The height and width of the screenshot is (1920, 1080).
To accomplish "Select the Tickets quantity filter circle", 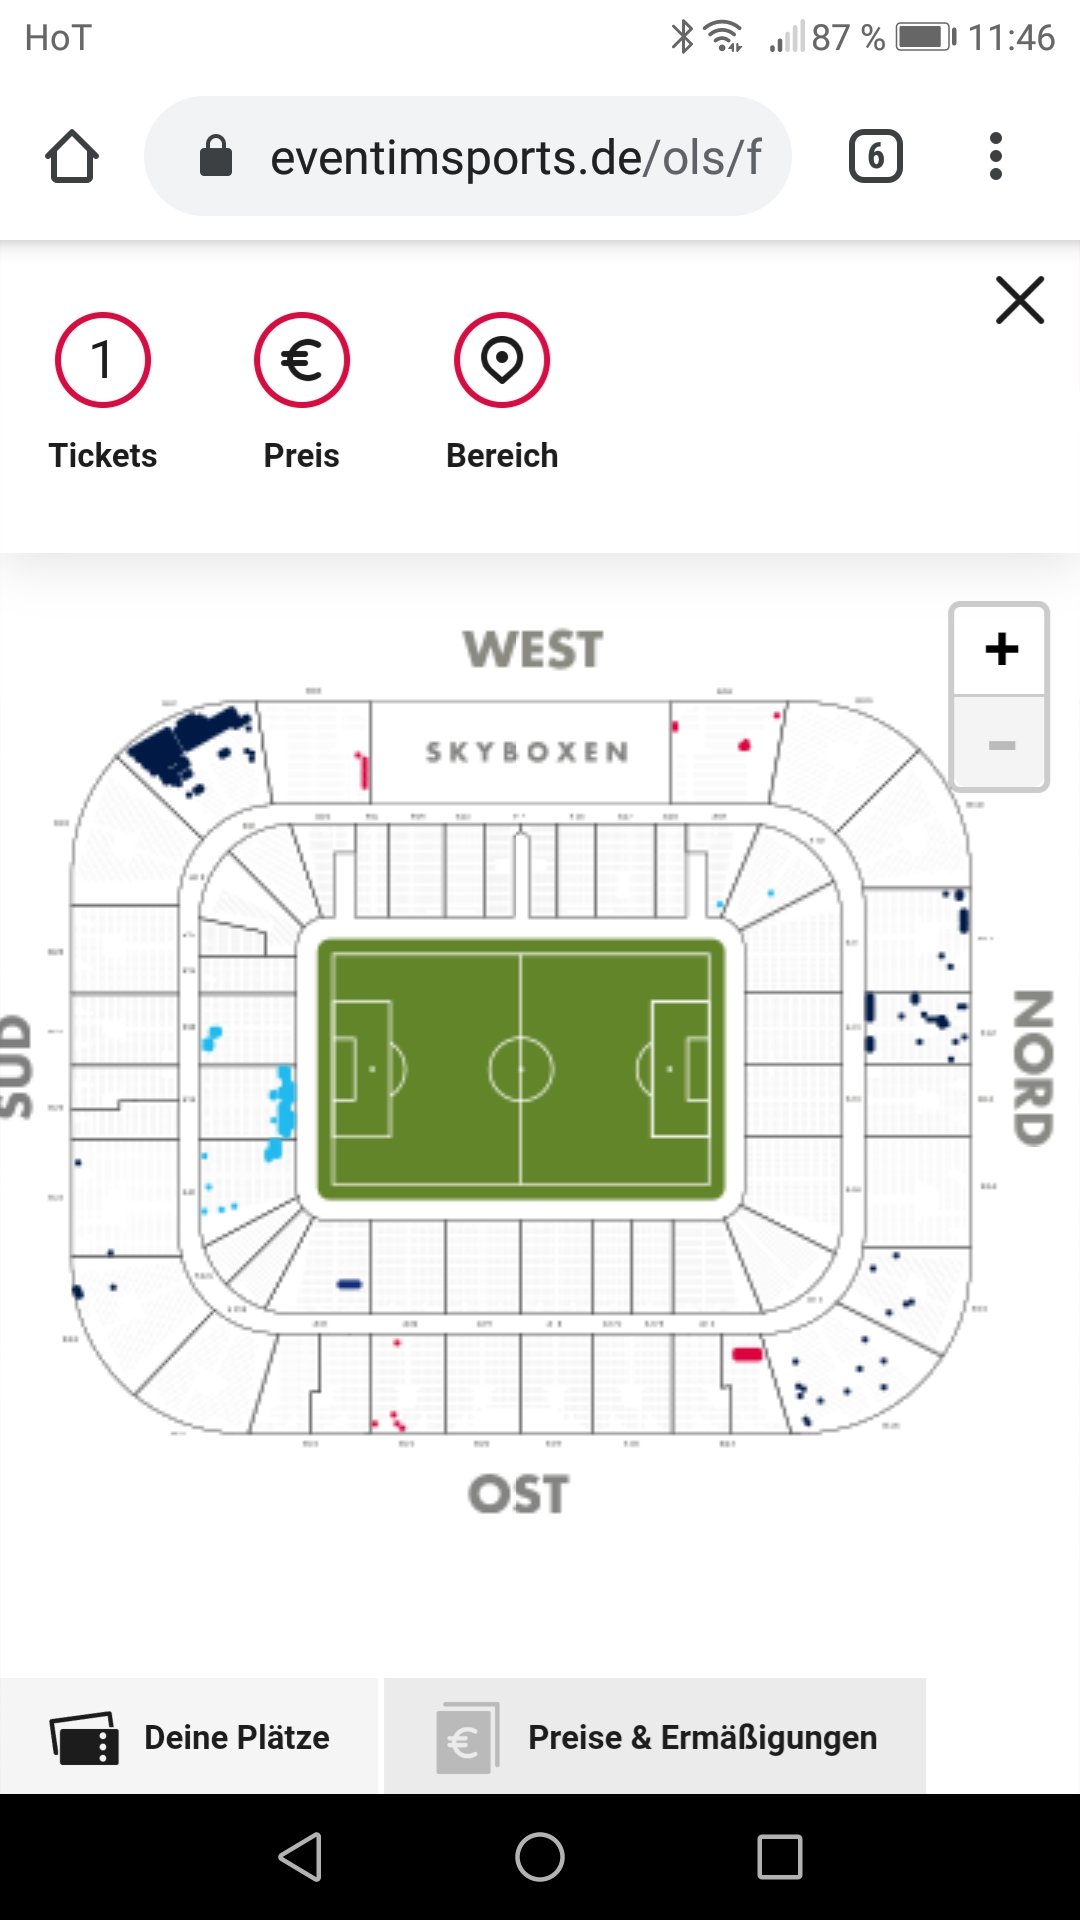I will (x=102, y=360).
